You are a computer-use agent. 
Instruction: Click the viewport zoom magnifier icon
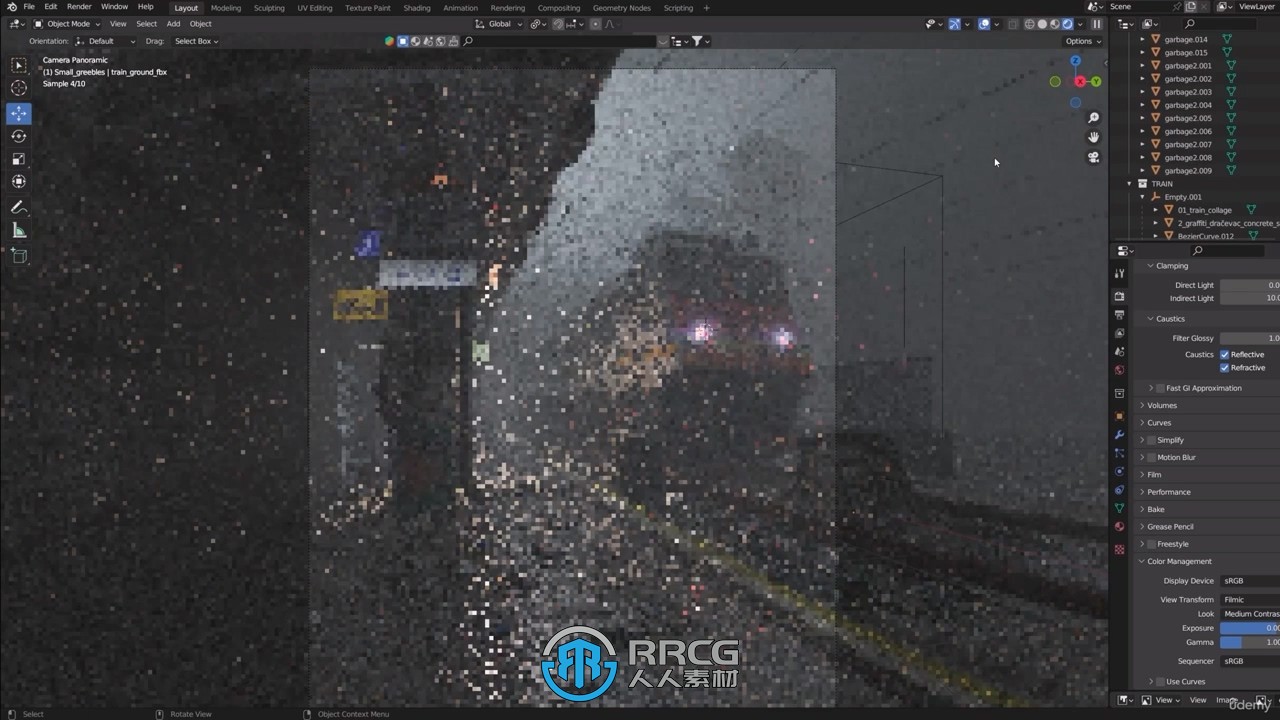(1094, 118)
